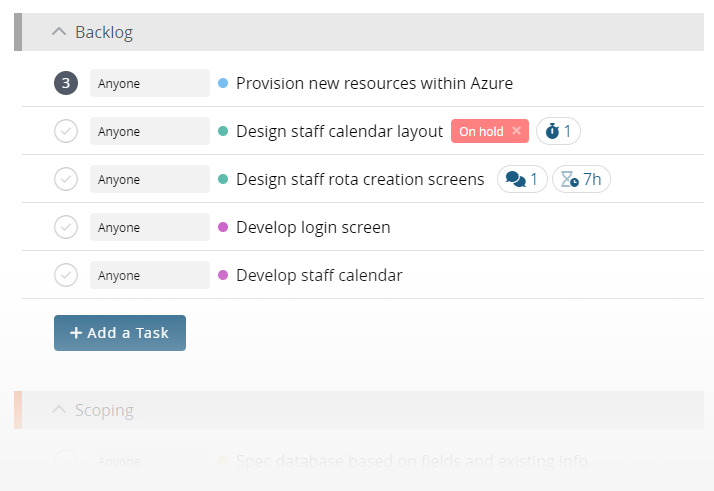Open the Provision new resources within Azure task
Viewport: 714px width, 491px height.
[374, 83]
